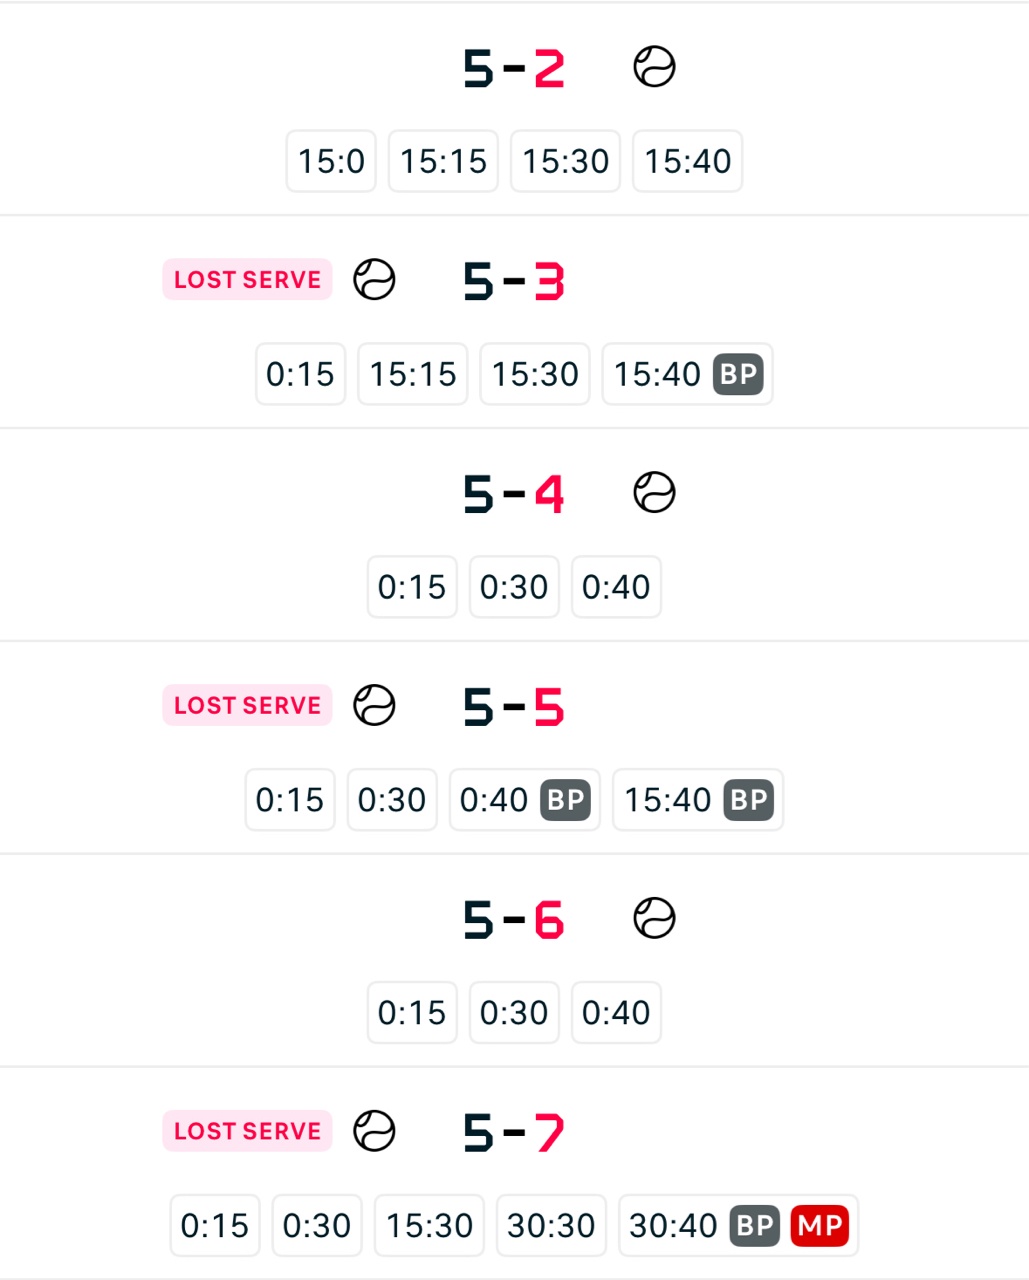This screenshot has height=1280, width=1029.
Task: Click tennis ball icon beside 5-7 score
Action: click(x=374, y=1131)
